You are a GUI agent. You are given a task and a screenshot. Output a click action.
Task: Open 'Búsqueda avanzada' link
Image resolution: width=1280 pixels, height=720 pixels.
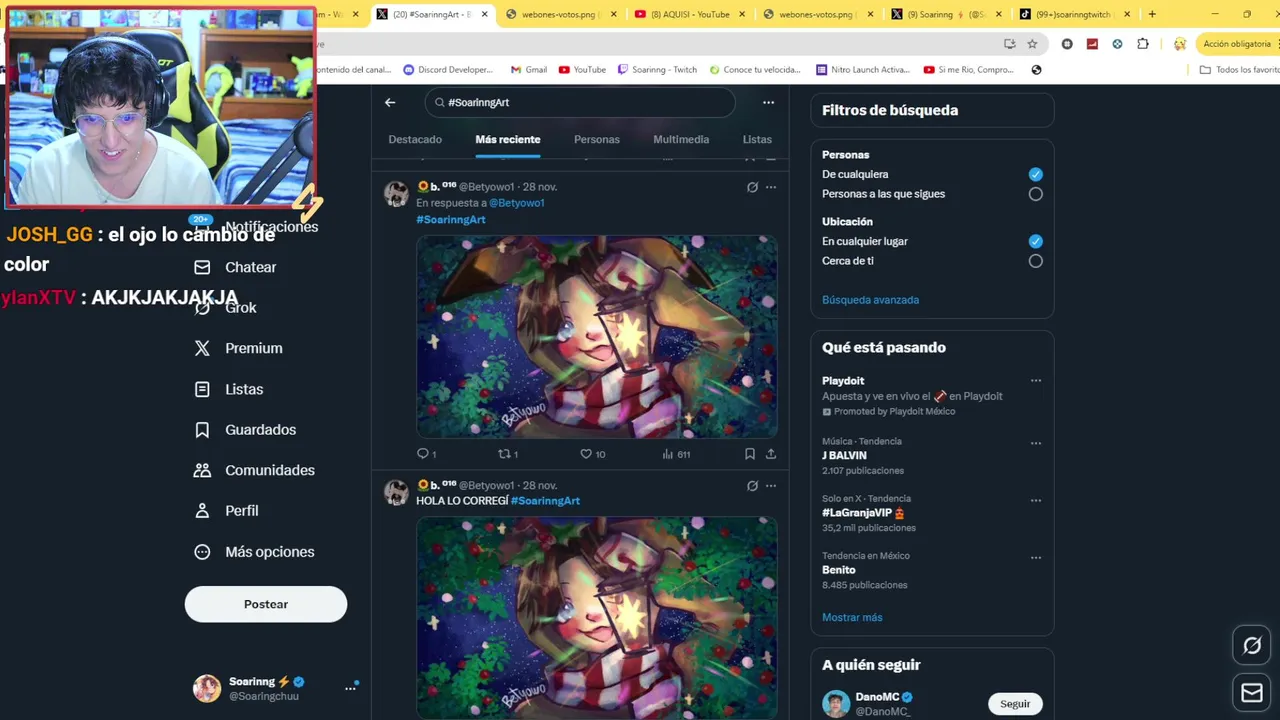(870, 300)
